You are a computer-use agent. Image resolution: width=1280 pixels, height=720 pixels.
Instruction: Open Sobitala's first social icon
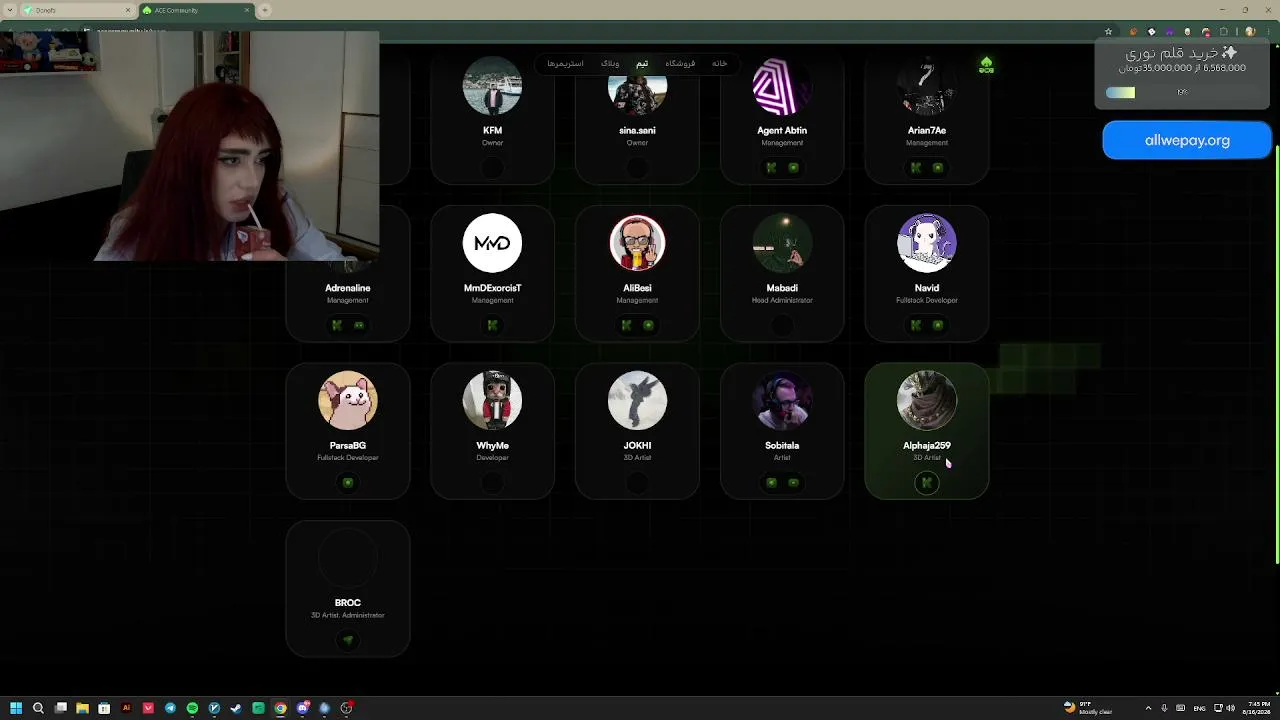(x=771, y=483)
